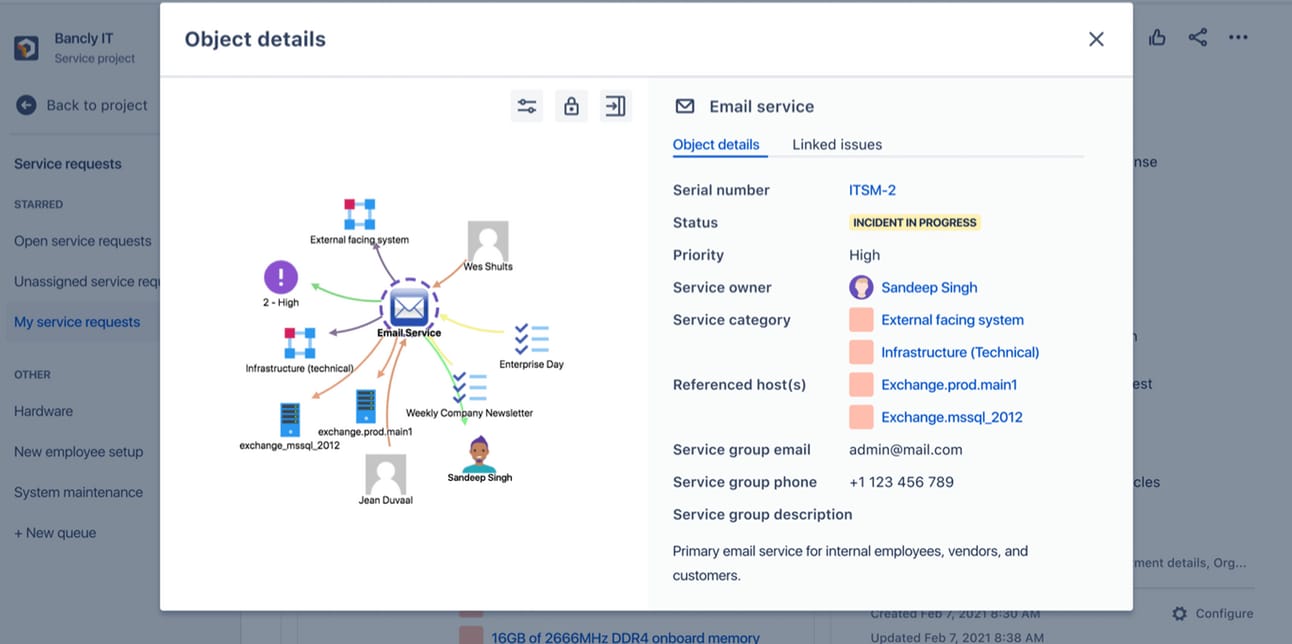Toggle the lock icon in graph toolbar
Viewport: 1292px width, 644px height.
571,106
